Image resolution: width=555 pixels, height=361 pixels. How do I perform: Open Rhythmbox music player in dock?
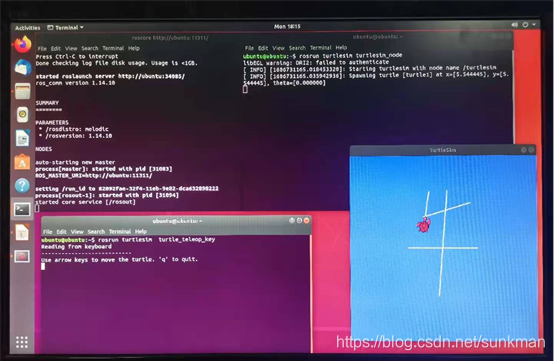[x=22, y=114]
